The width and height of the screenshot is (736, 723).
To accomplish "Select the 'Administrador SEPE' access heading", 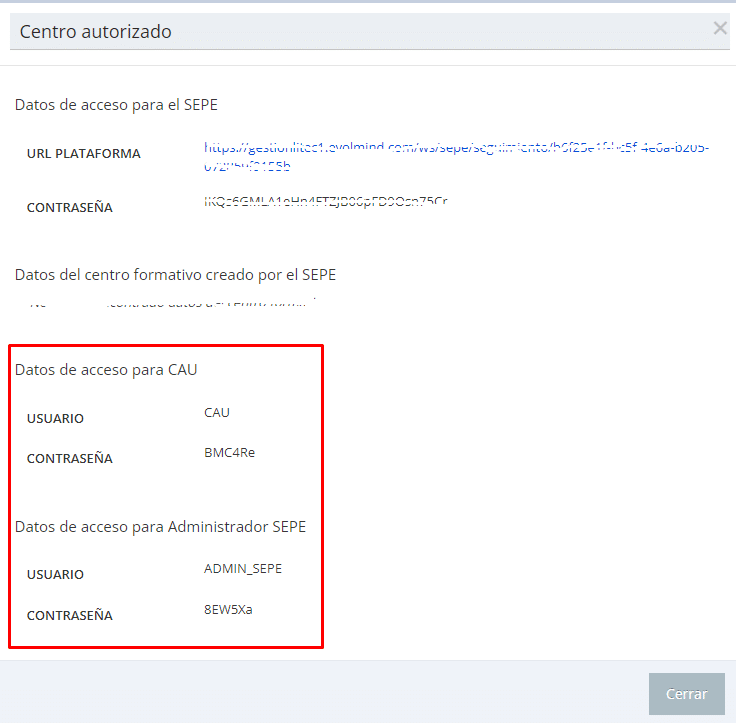I will coord(160,526).
